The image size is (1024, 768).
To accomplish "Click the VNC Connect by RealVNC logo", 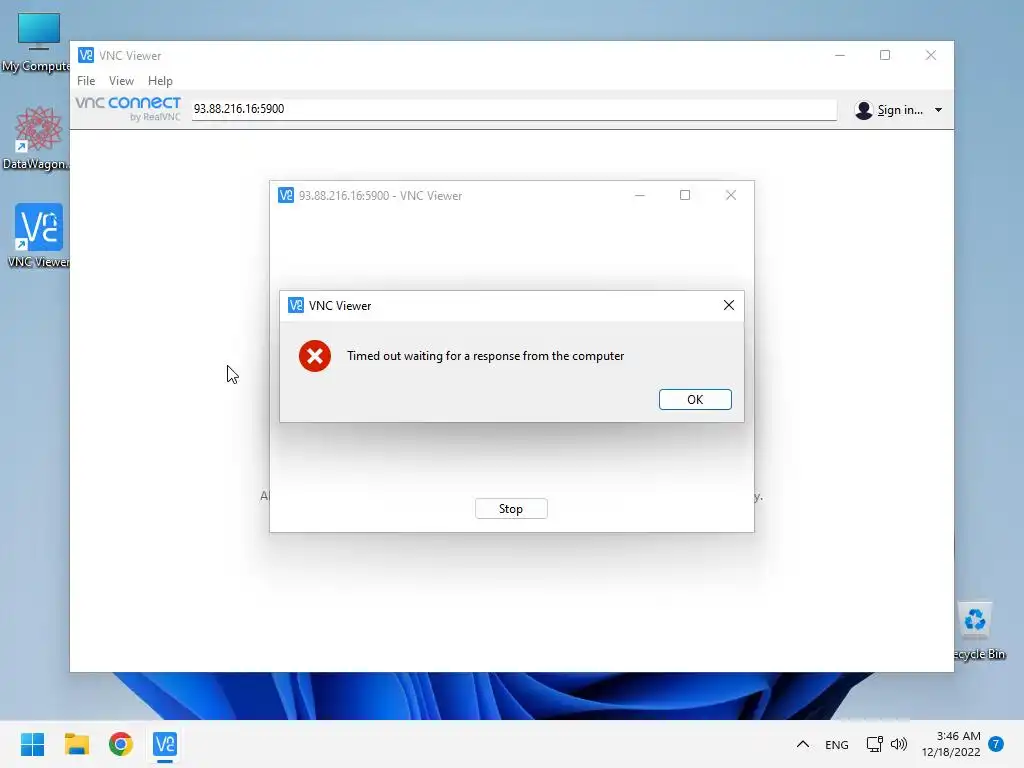I will click(128, 108).
